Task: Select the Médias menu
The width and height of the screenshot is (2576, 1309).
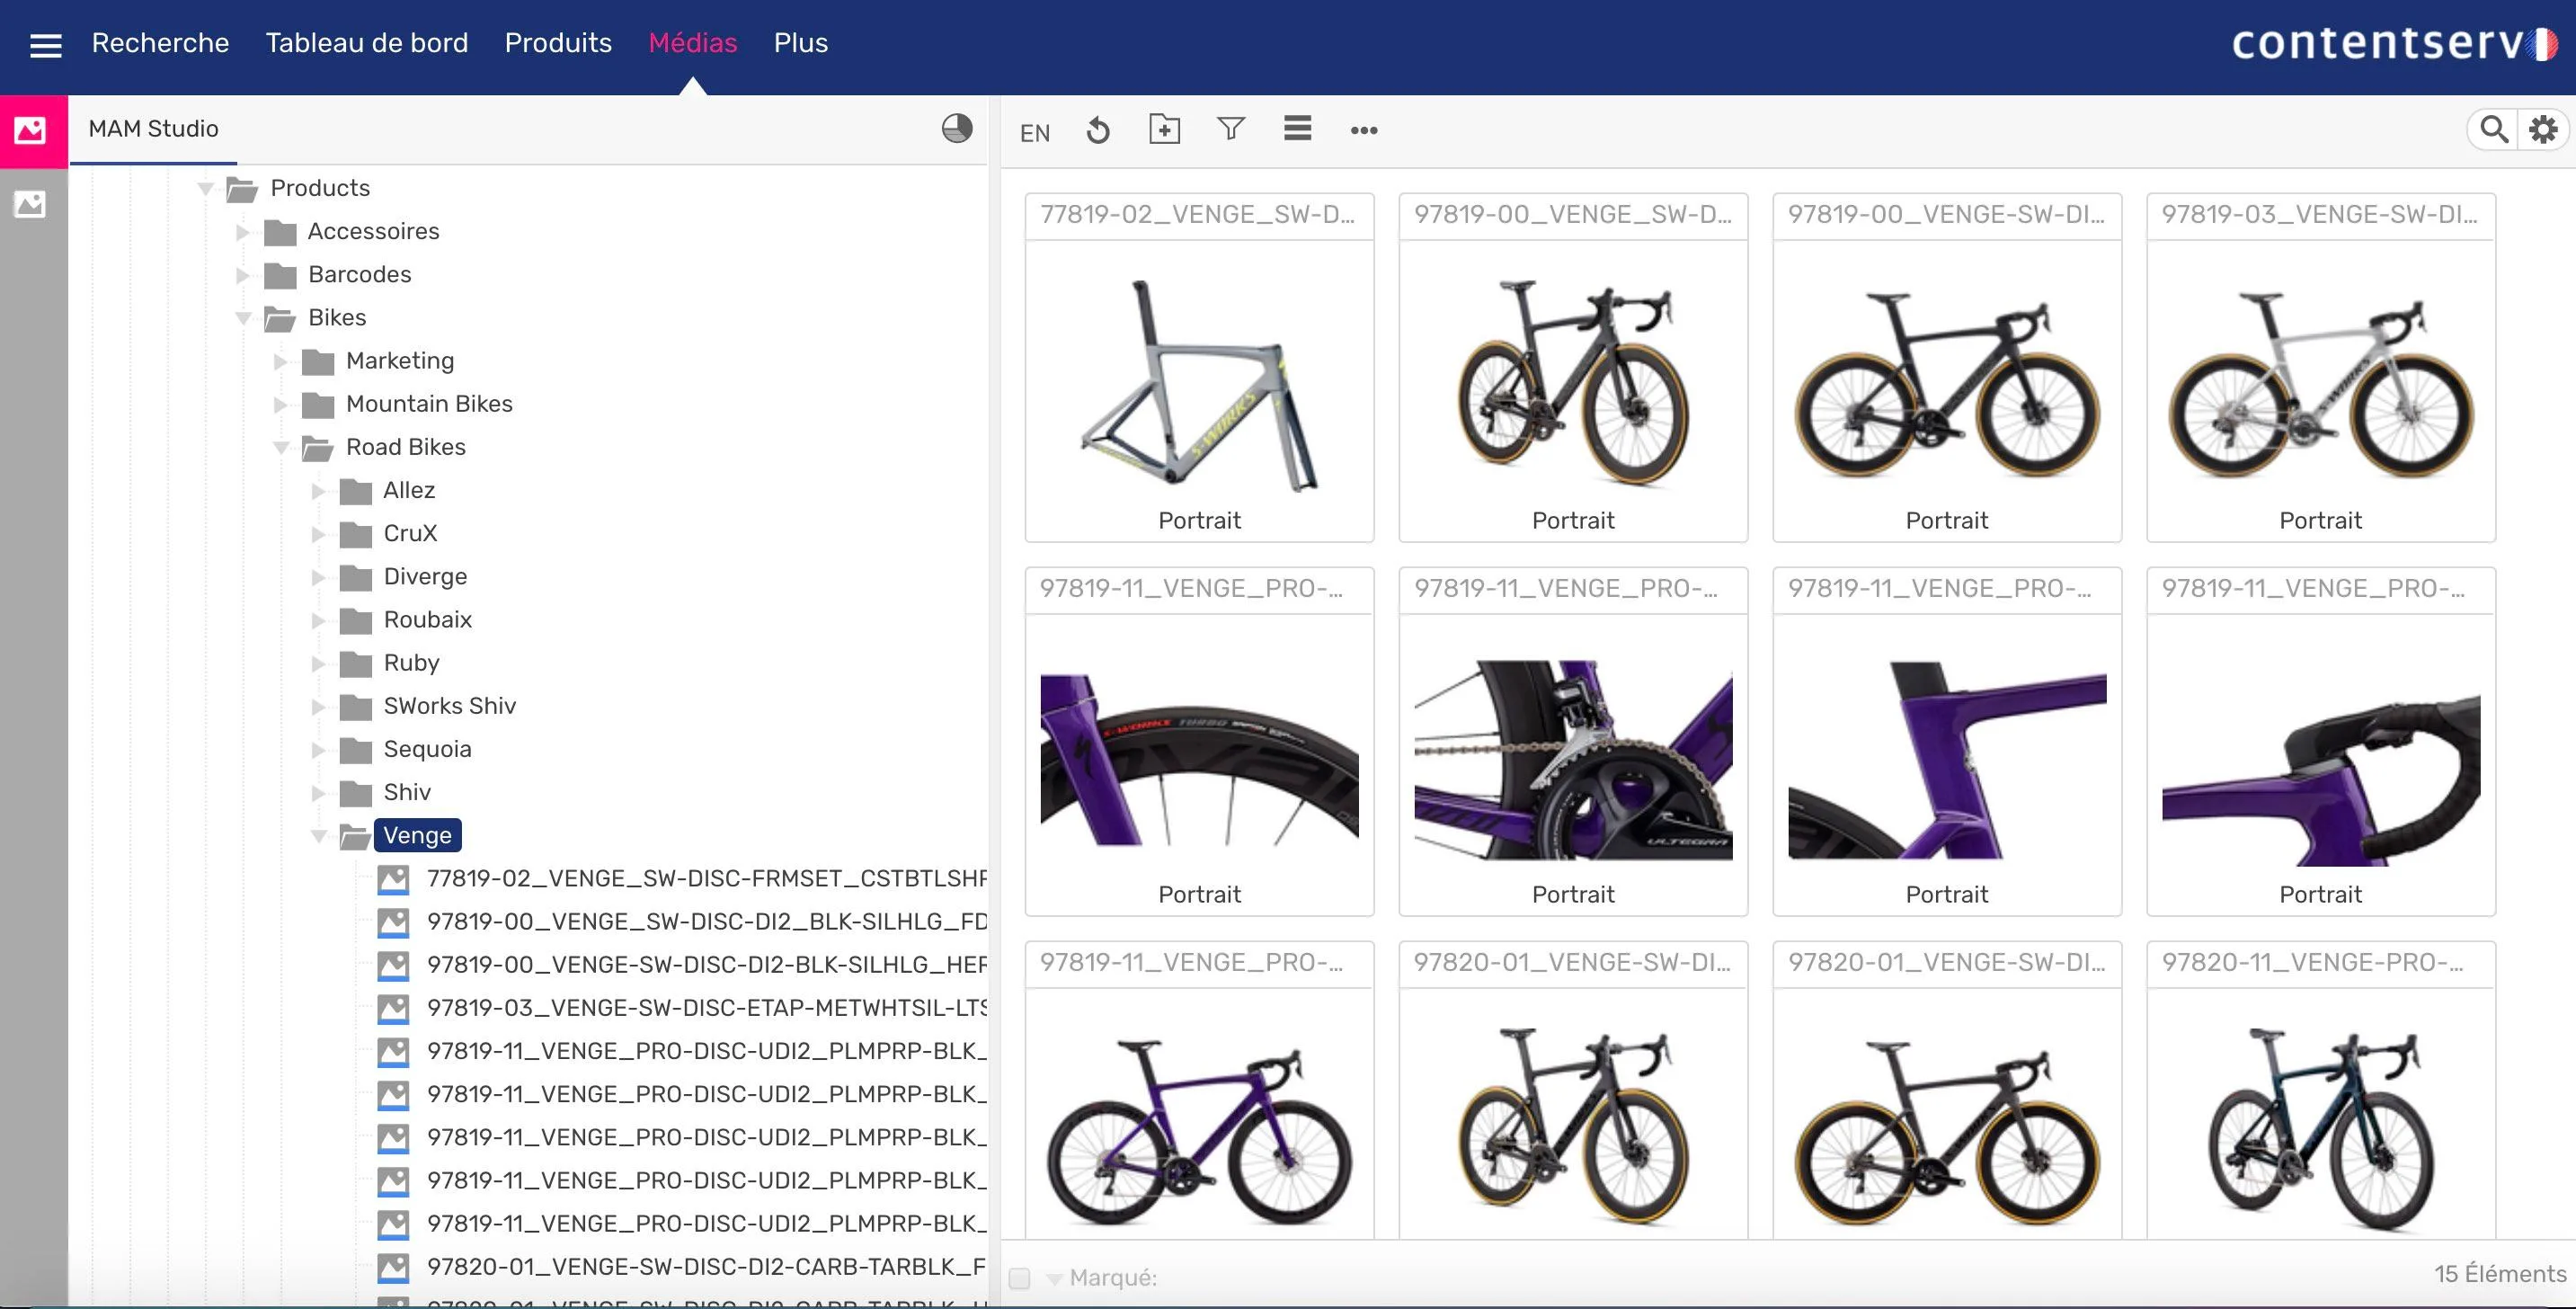Action: 692,43
